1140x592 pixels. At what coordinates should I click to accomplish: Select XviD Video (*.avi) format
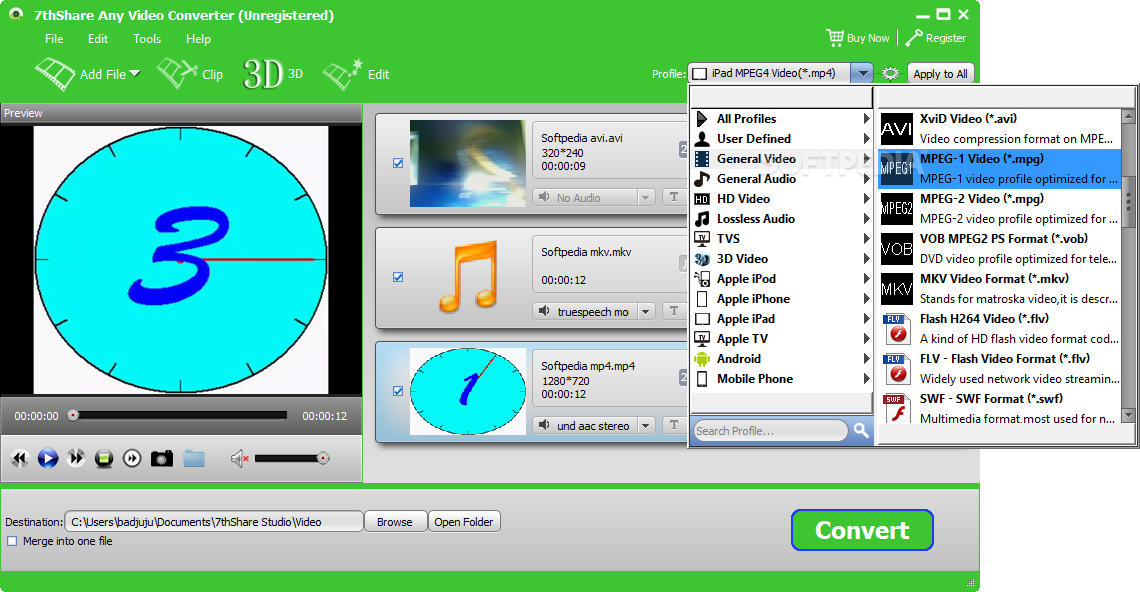pyautogui.click(x=999, y=129)
